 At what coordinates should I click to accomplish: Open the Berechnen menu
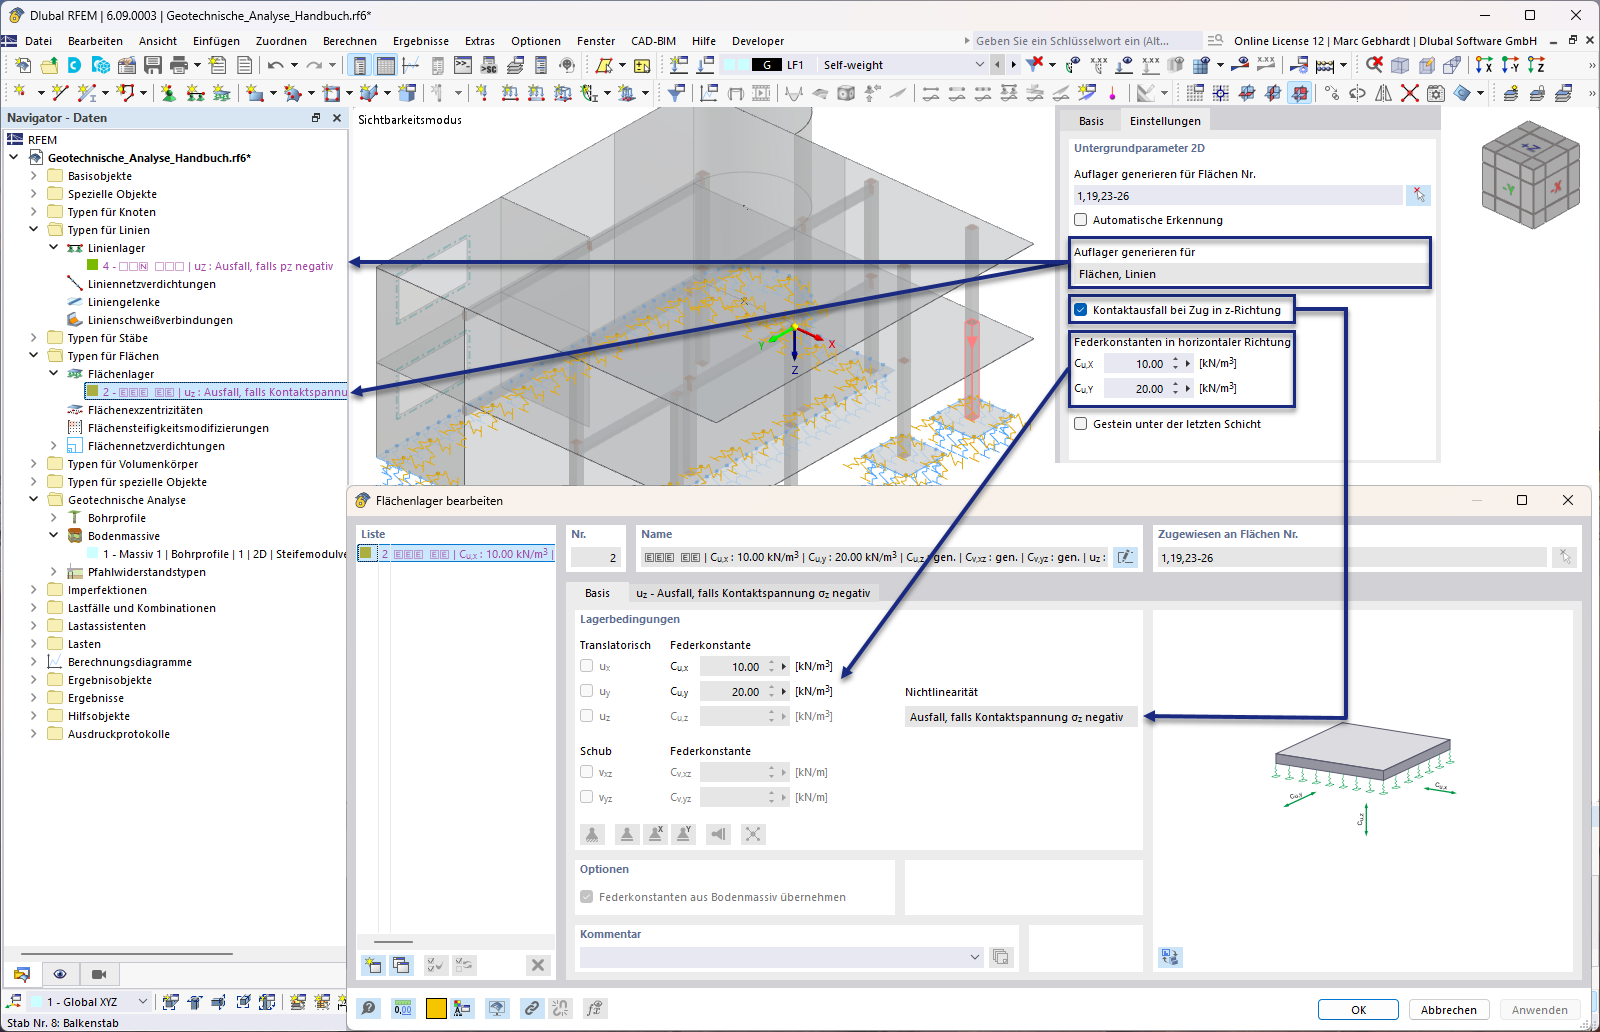click(x=350, y=41)
